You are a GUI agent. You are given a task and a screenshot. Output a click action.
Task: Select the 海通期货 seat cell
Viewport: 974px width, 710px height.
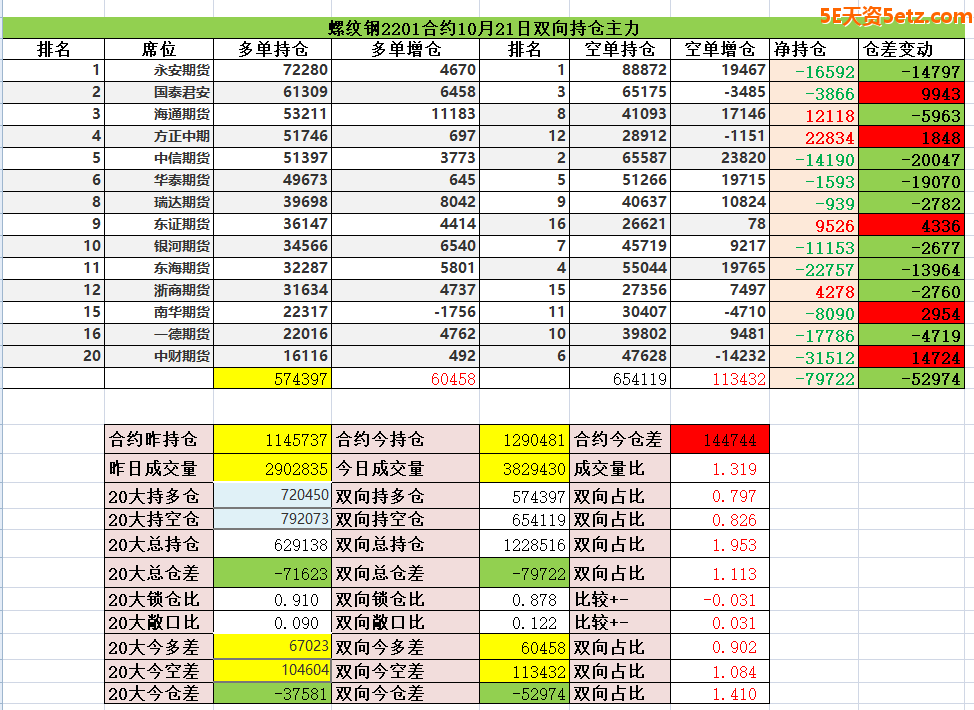click(159, 114)
